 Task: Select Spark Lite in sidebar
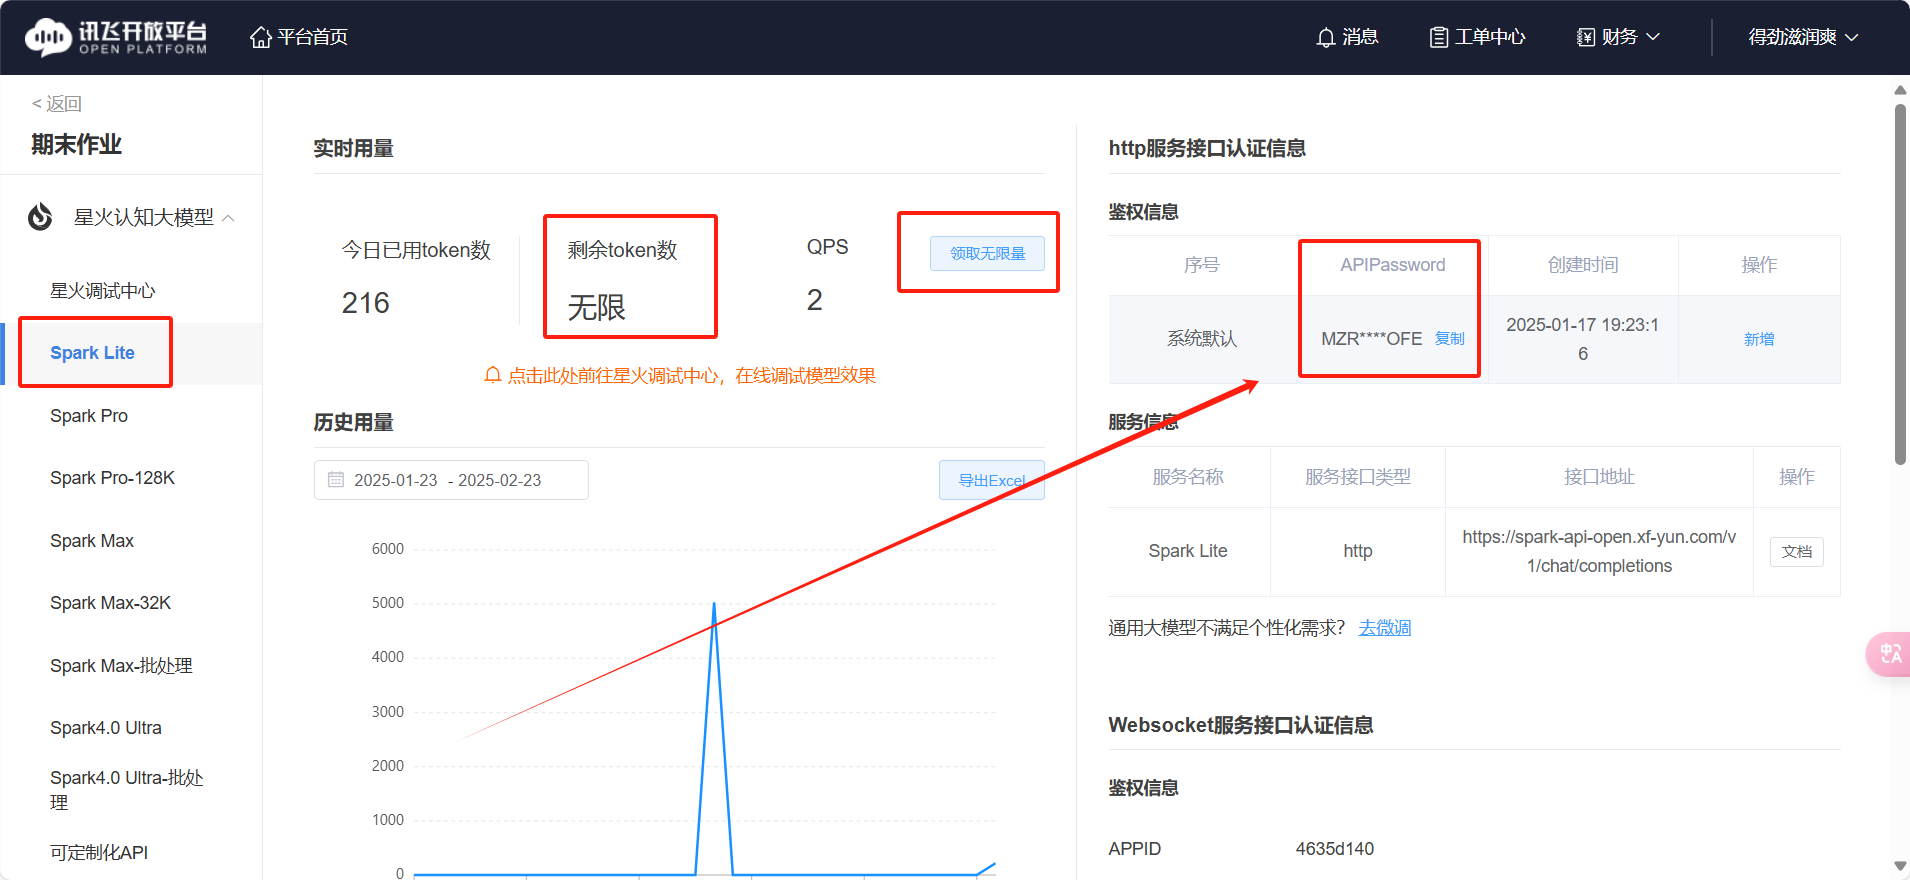coord(92,353)
